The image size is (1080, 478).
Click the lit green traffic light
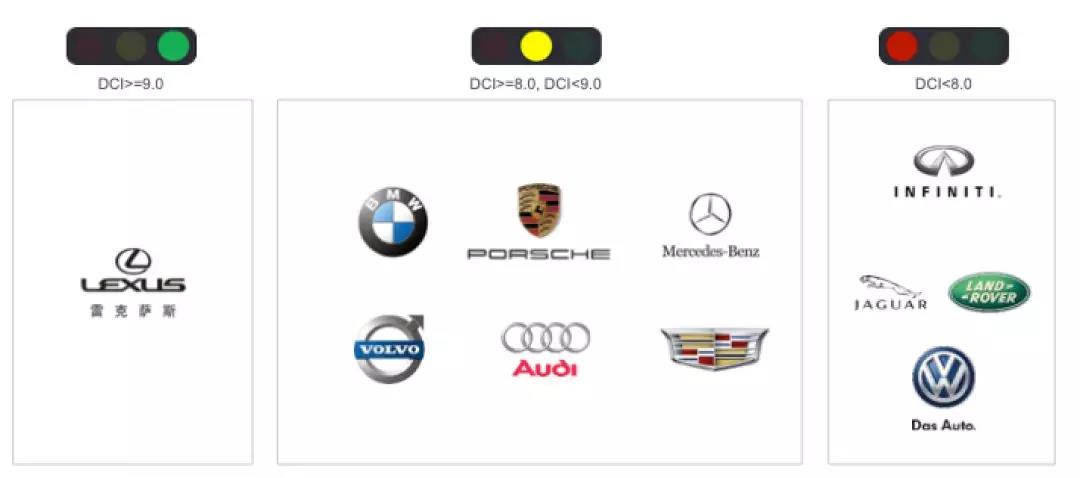173,46
